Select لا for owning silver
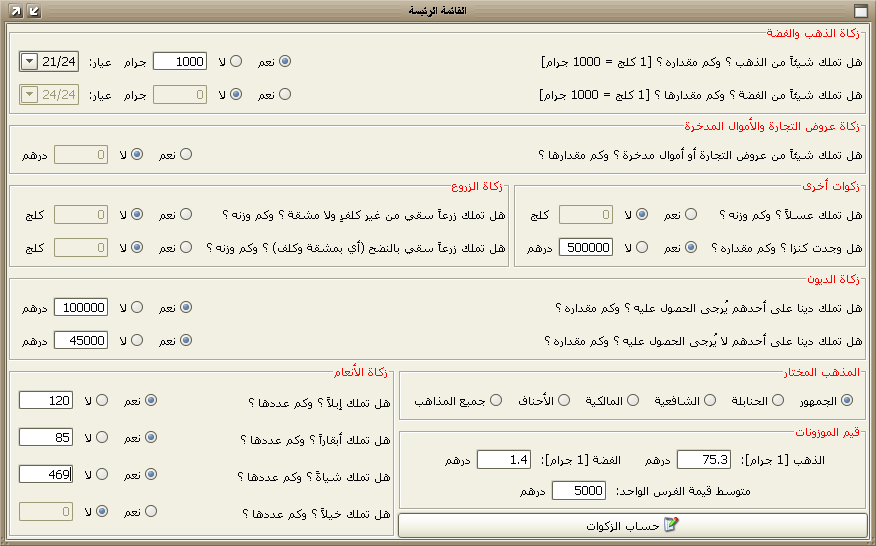The width and height of the screenshot is (876, 546). point(236,94)
